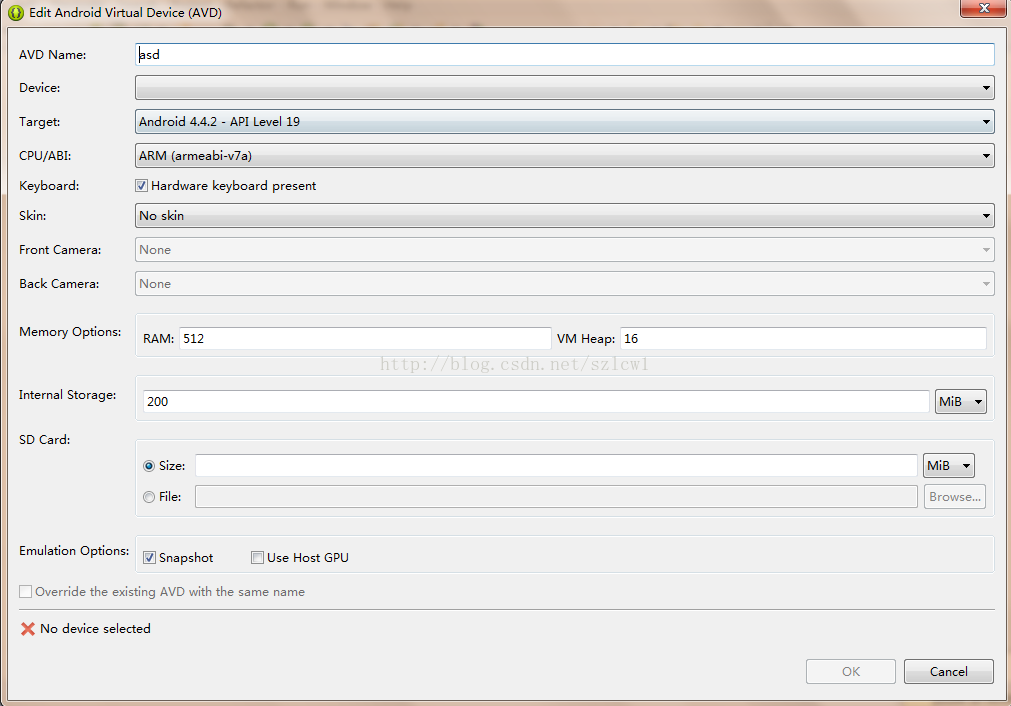This screenshot has height=706, width=1011.
Task: Toggle the Snapshot checkbox
Action: click(149, 558)
